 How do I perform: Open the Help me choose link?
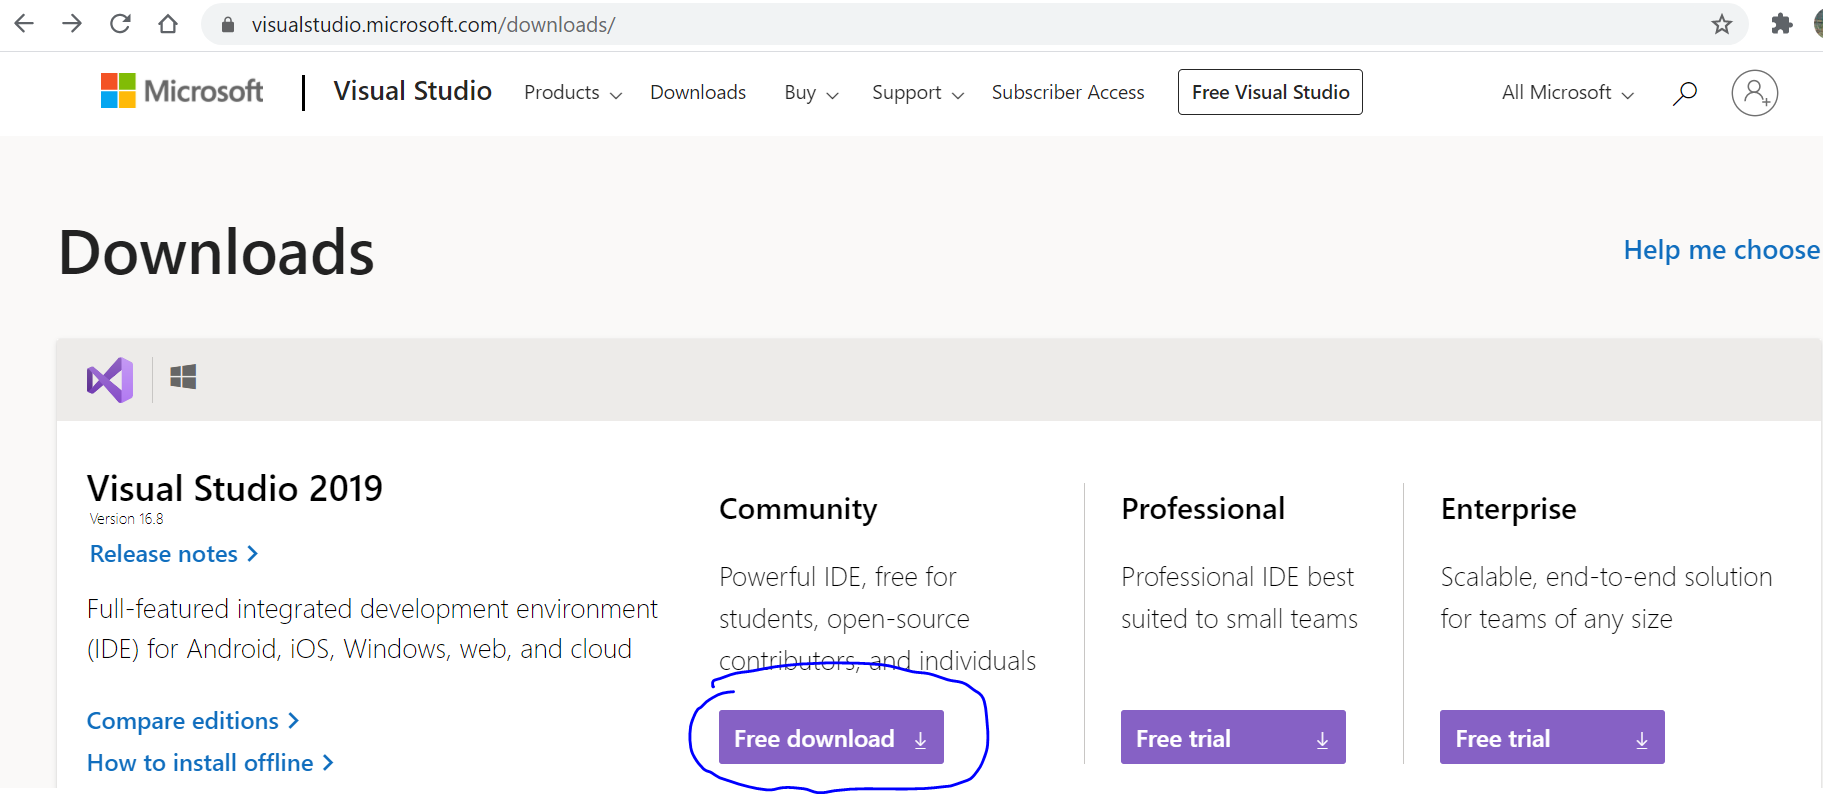point(1721,250)
